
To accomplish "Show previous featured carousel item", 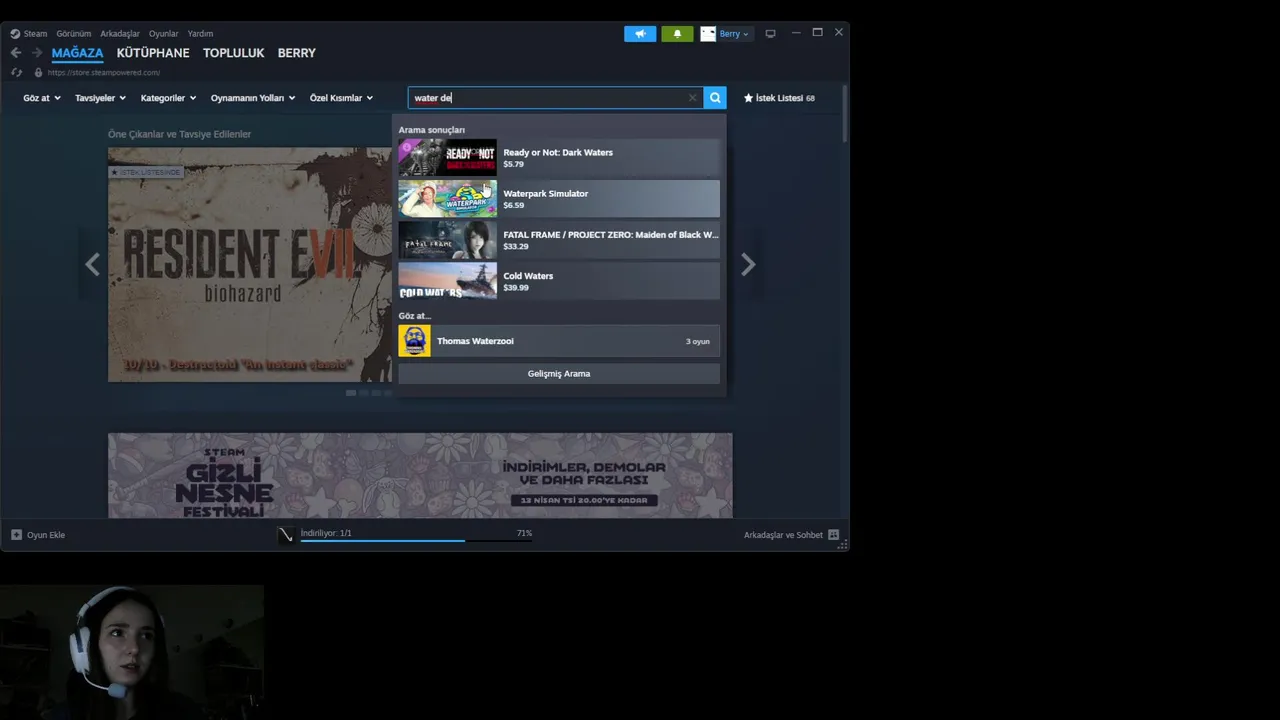I will [x=92, y=264].
